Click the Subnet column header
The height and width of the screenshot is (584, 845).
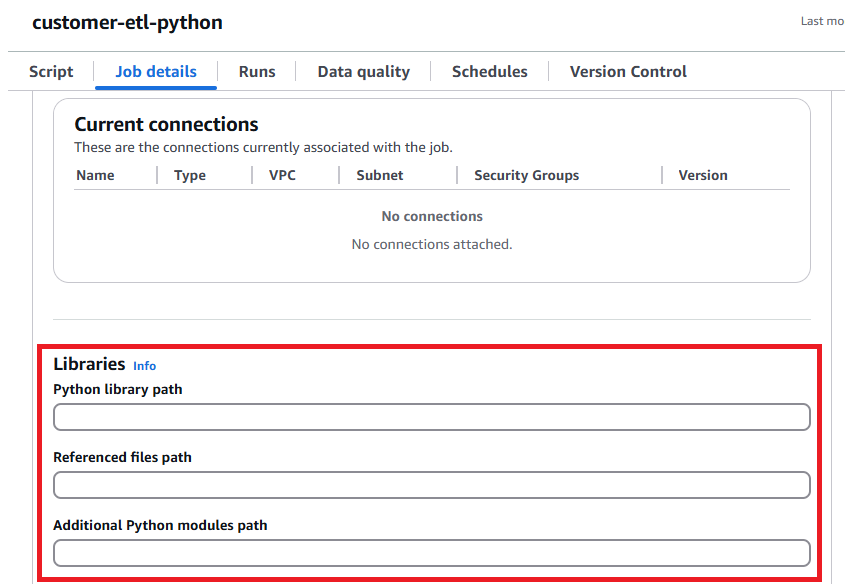380,175
